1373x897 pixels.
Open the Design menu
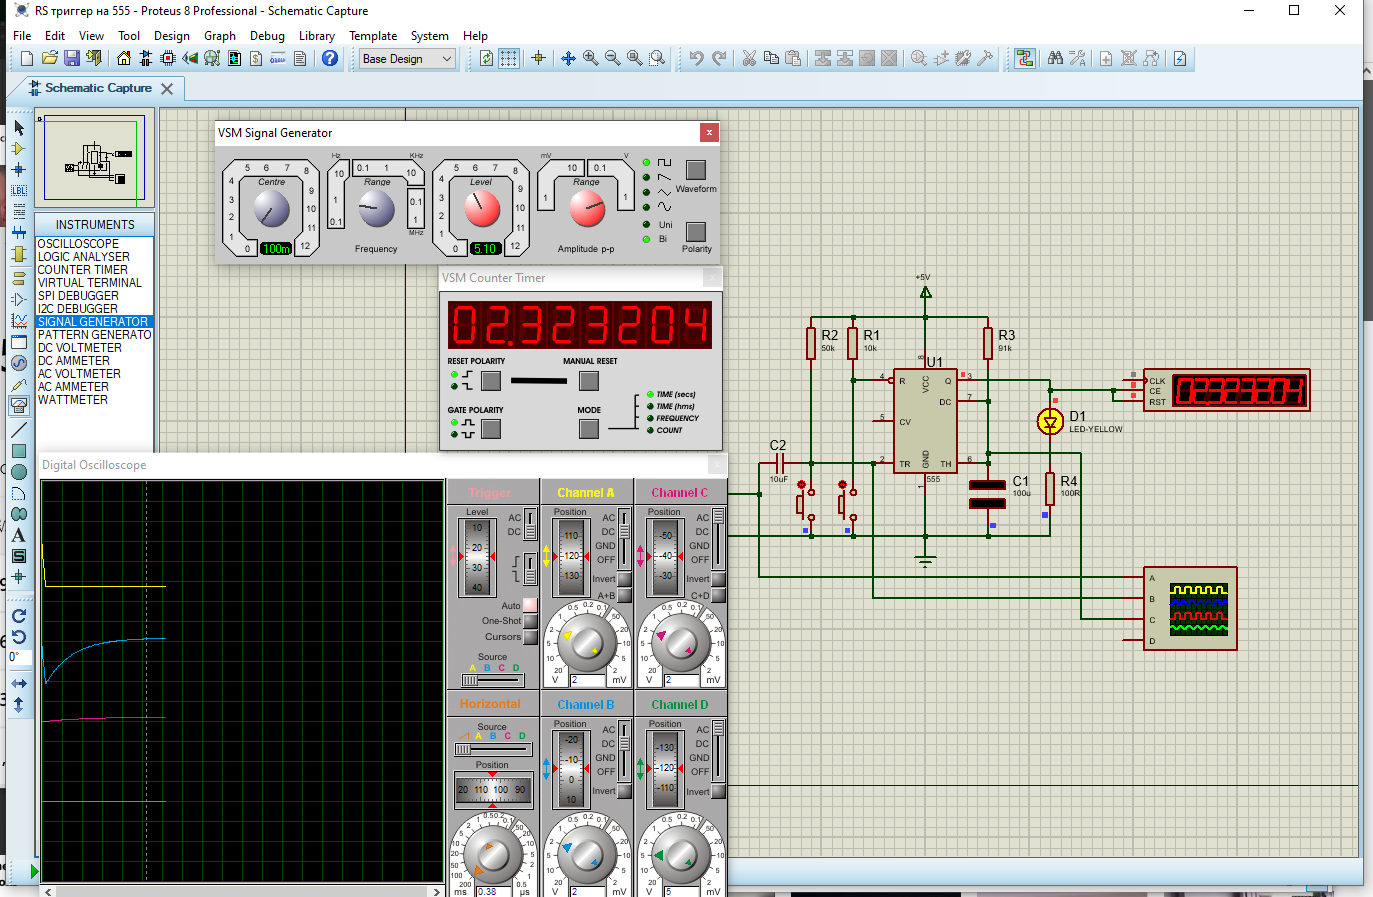point(171,35)
